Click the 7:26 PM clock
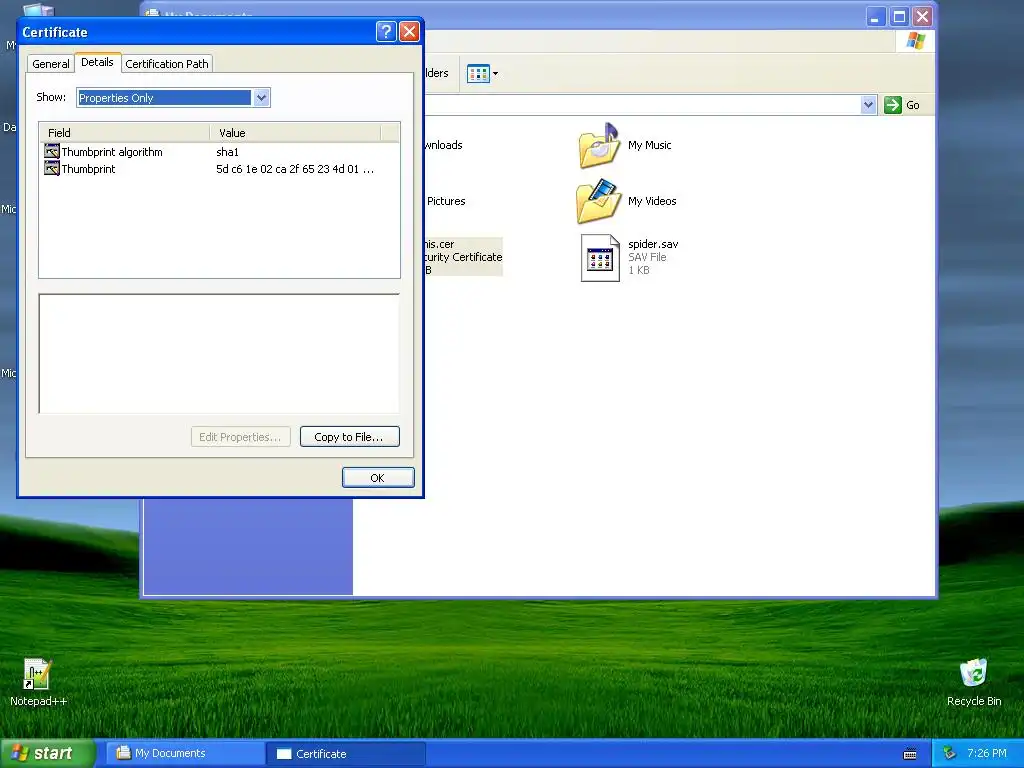This screenshot has height=768, width=1024. (x=987, y=753)
